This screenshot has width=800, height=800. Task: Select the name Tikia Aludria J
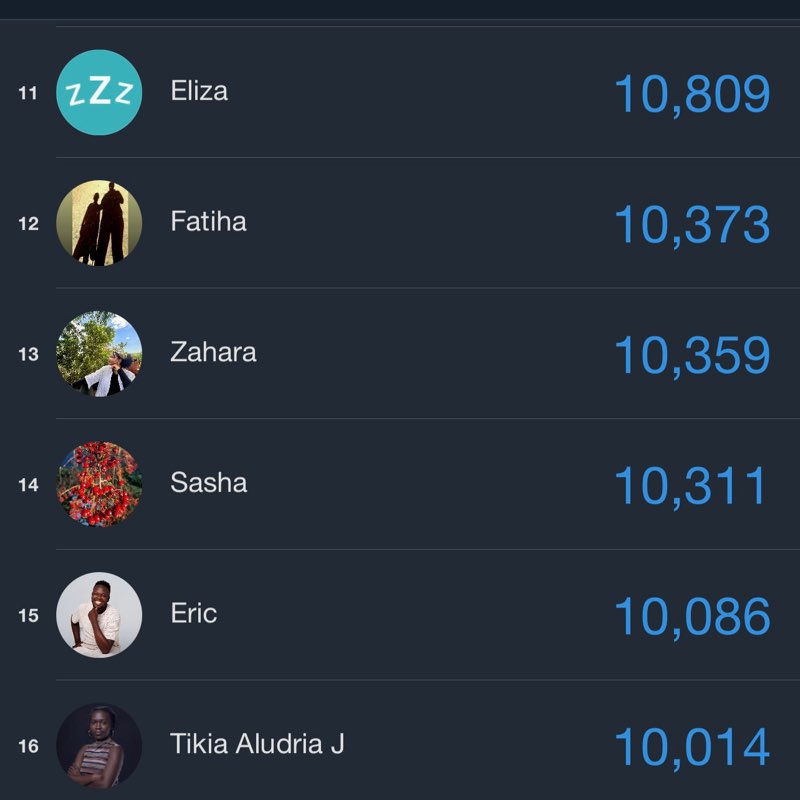click(257, 745)
